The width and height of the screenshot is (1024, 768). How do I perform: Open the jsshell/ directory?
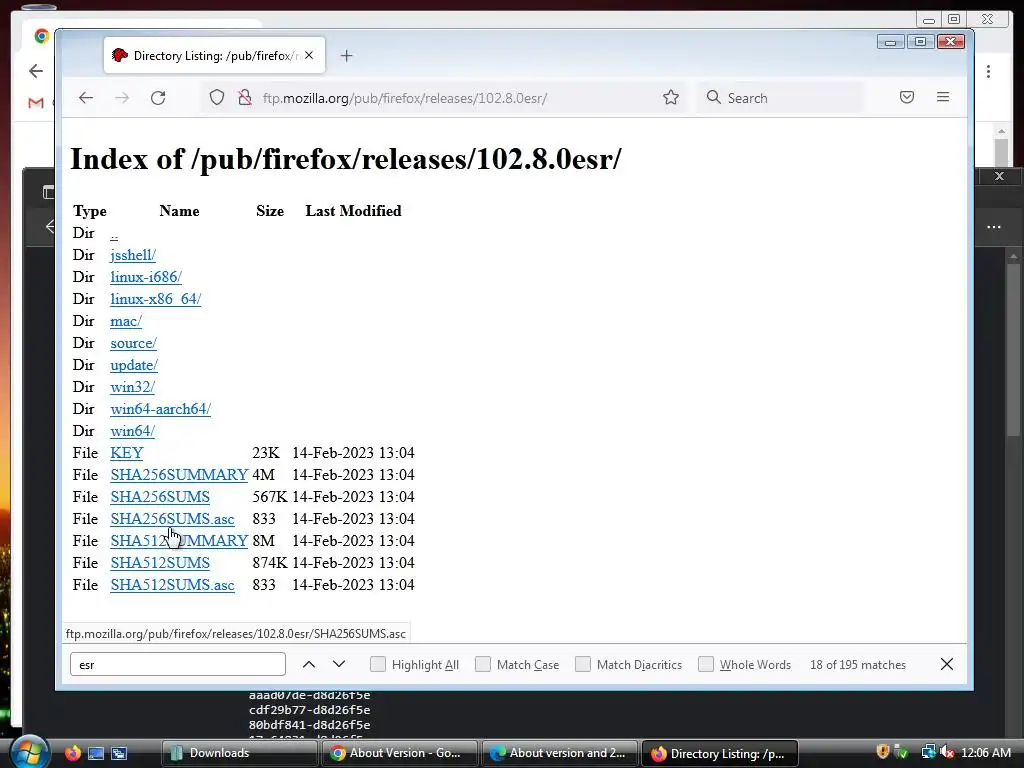133,255
